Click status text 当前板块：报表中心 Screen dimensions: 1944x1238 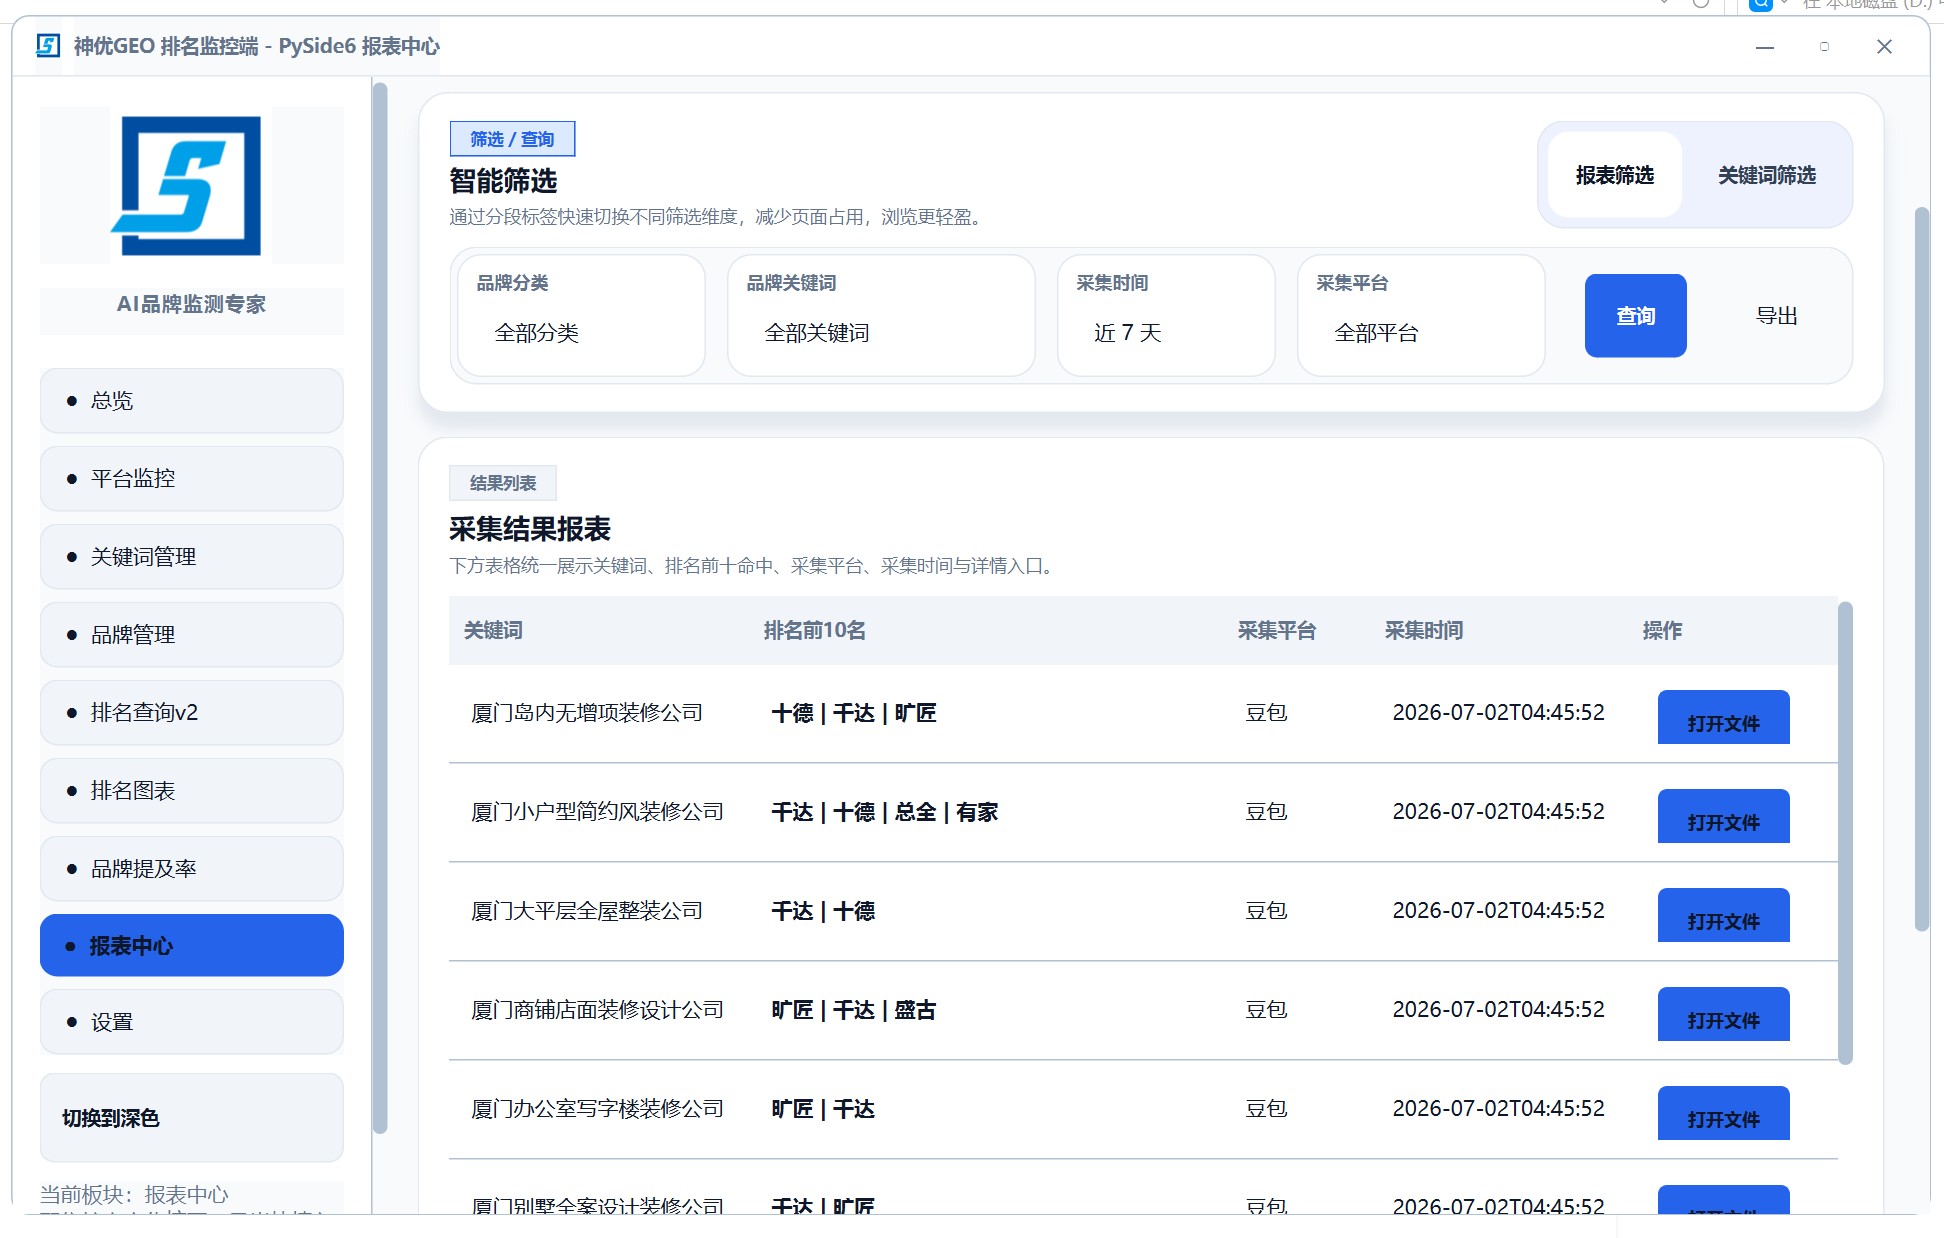134,1195
